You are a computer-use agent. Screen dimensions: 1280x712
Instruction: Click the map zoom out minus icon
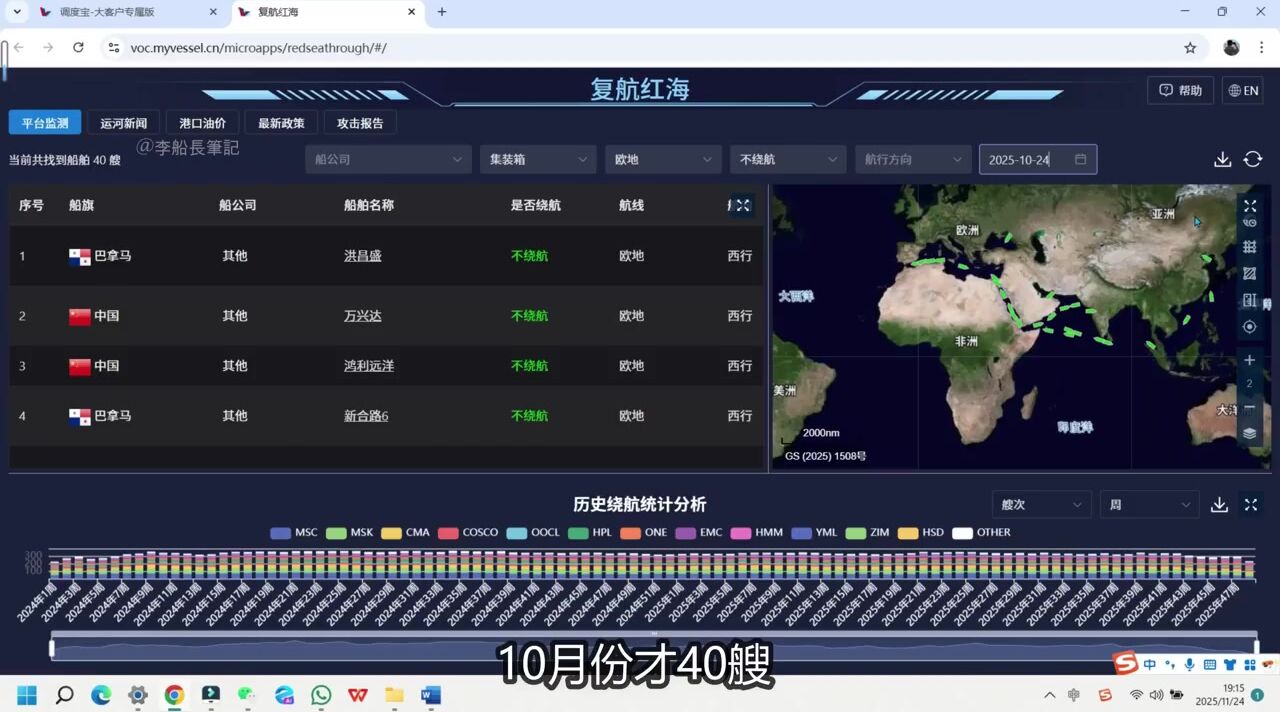tap(1249, 408)
